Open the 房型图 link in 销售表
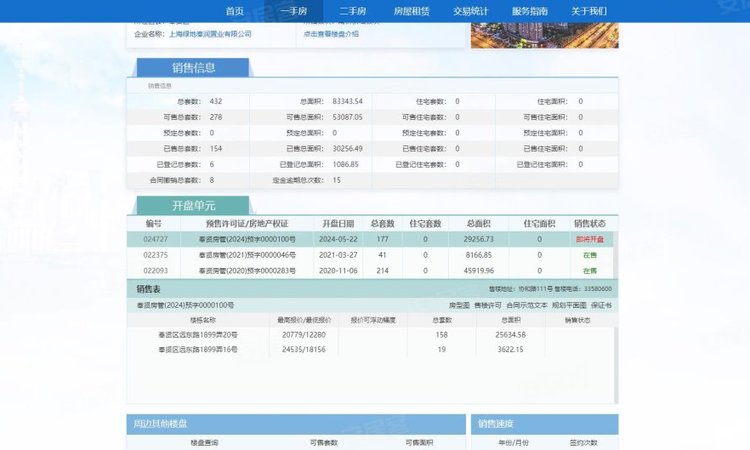This screenshot has height=450, width=750. pyautogui.click(x=459, y=305)
